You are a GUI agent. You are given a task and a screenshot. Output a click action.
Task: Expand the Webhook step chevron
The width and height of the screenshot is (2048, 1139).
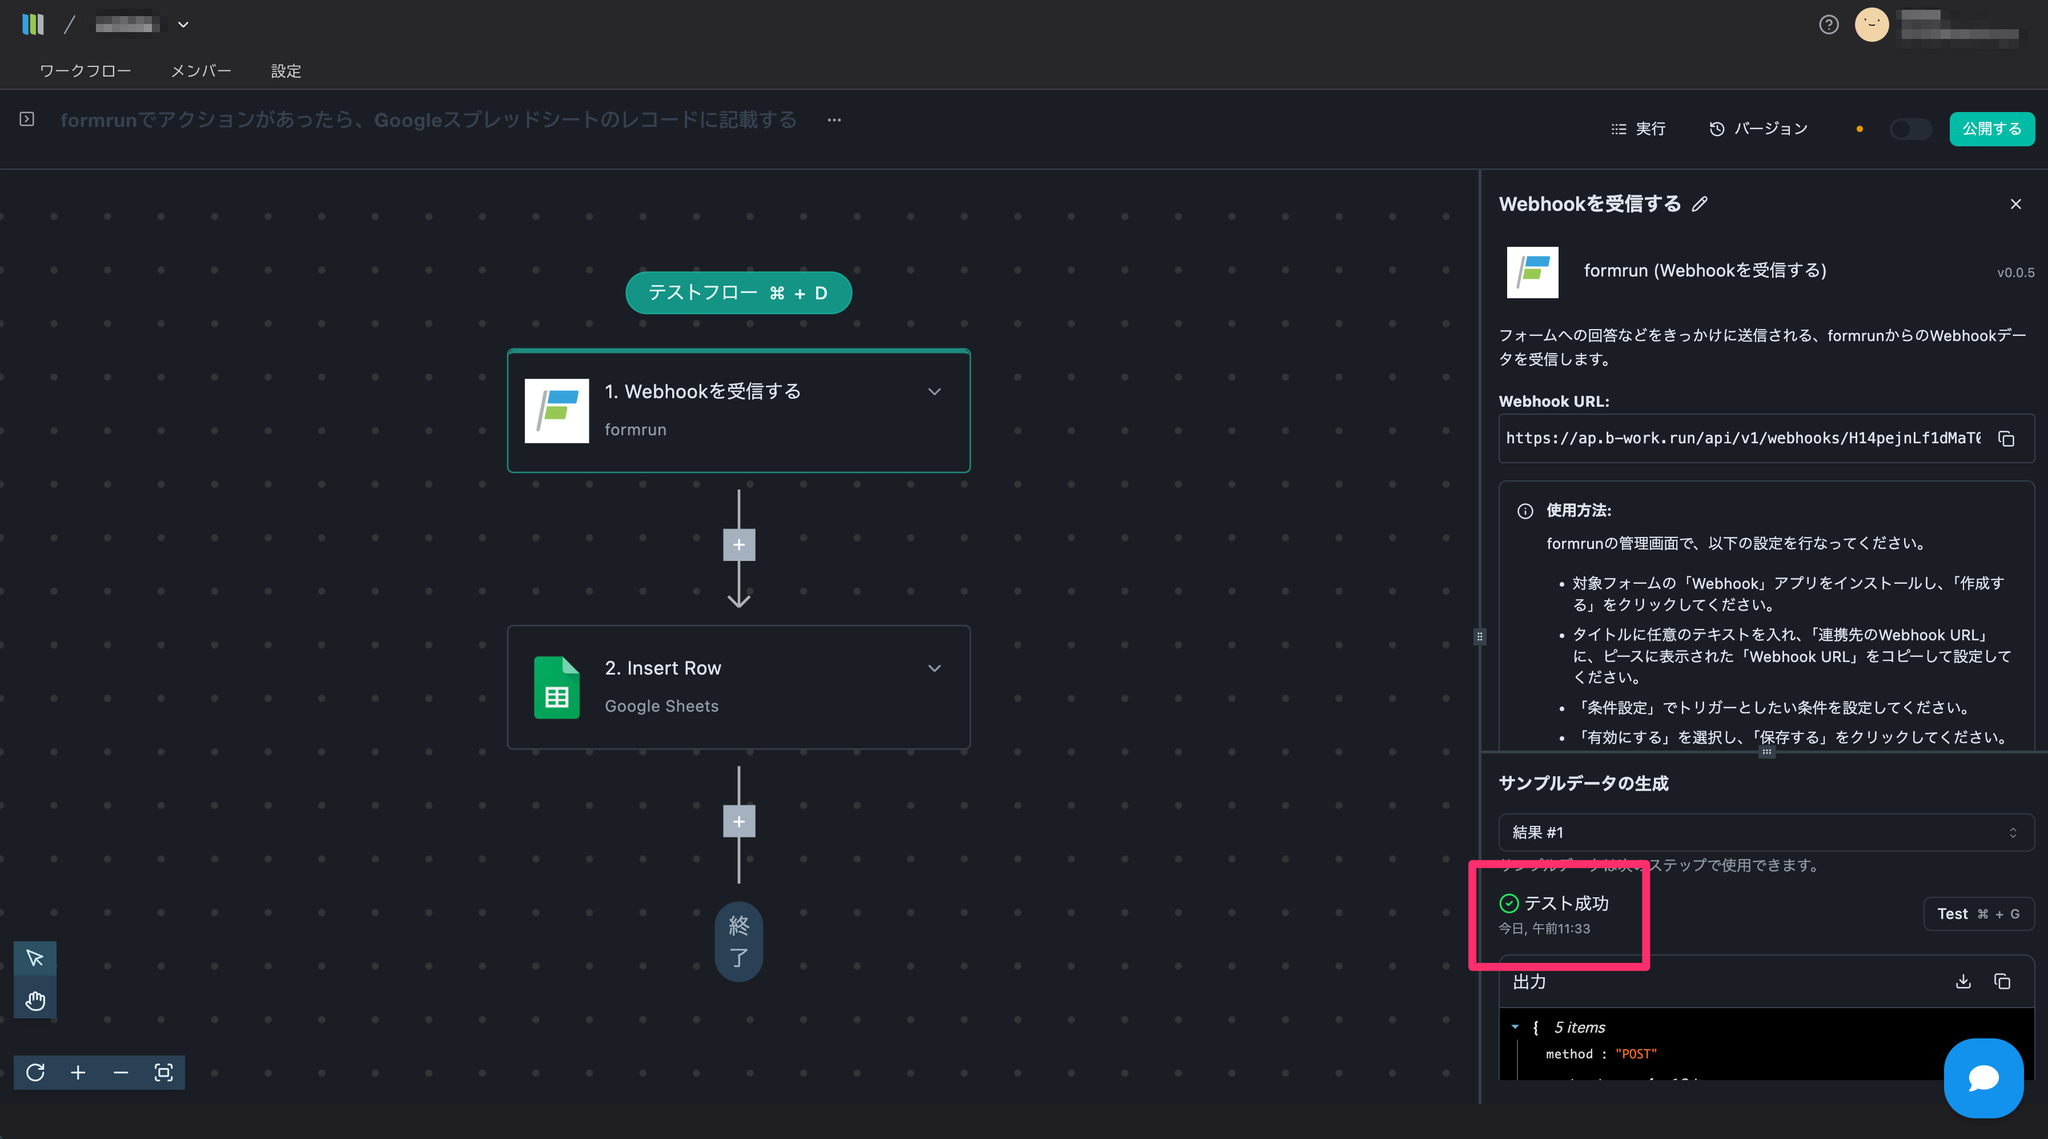[934, 392]
